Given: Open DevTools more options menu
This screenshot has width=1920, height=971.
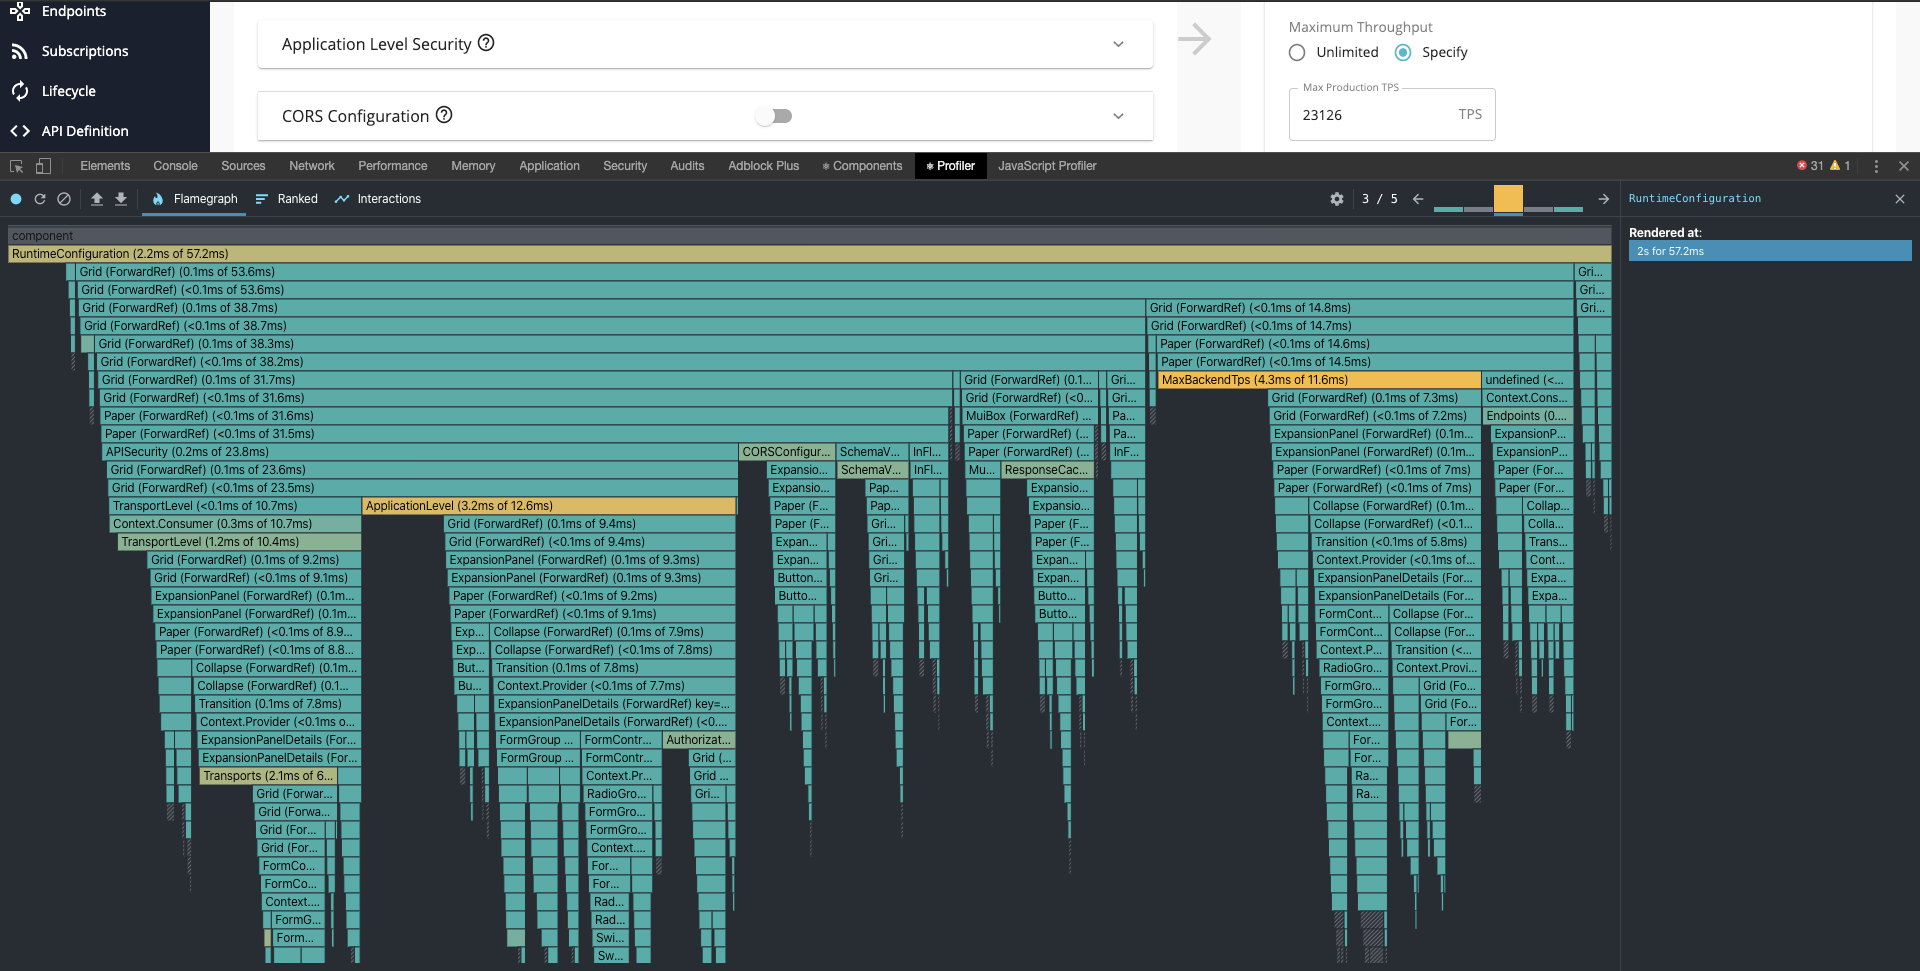Looking at the screenshot, I should [1876, 166].
